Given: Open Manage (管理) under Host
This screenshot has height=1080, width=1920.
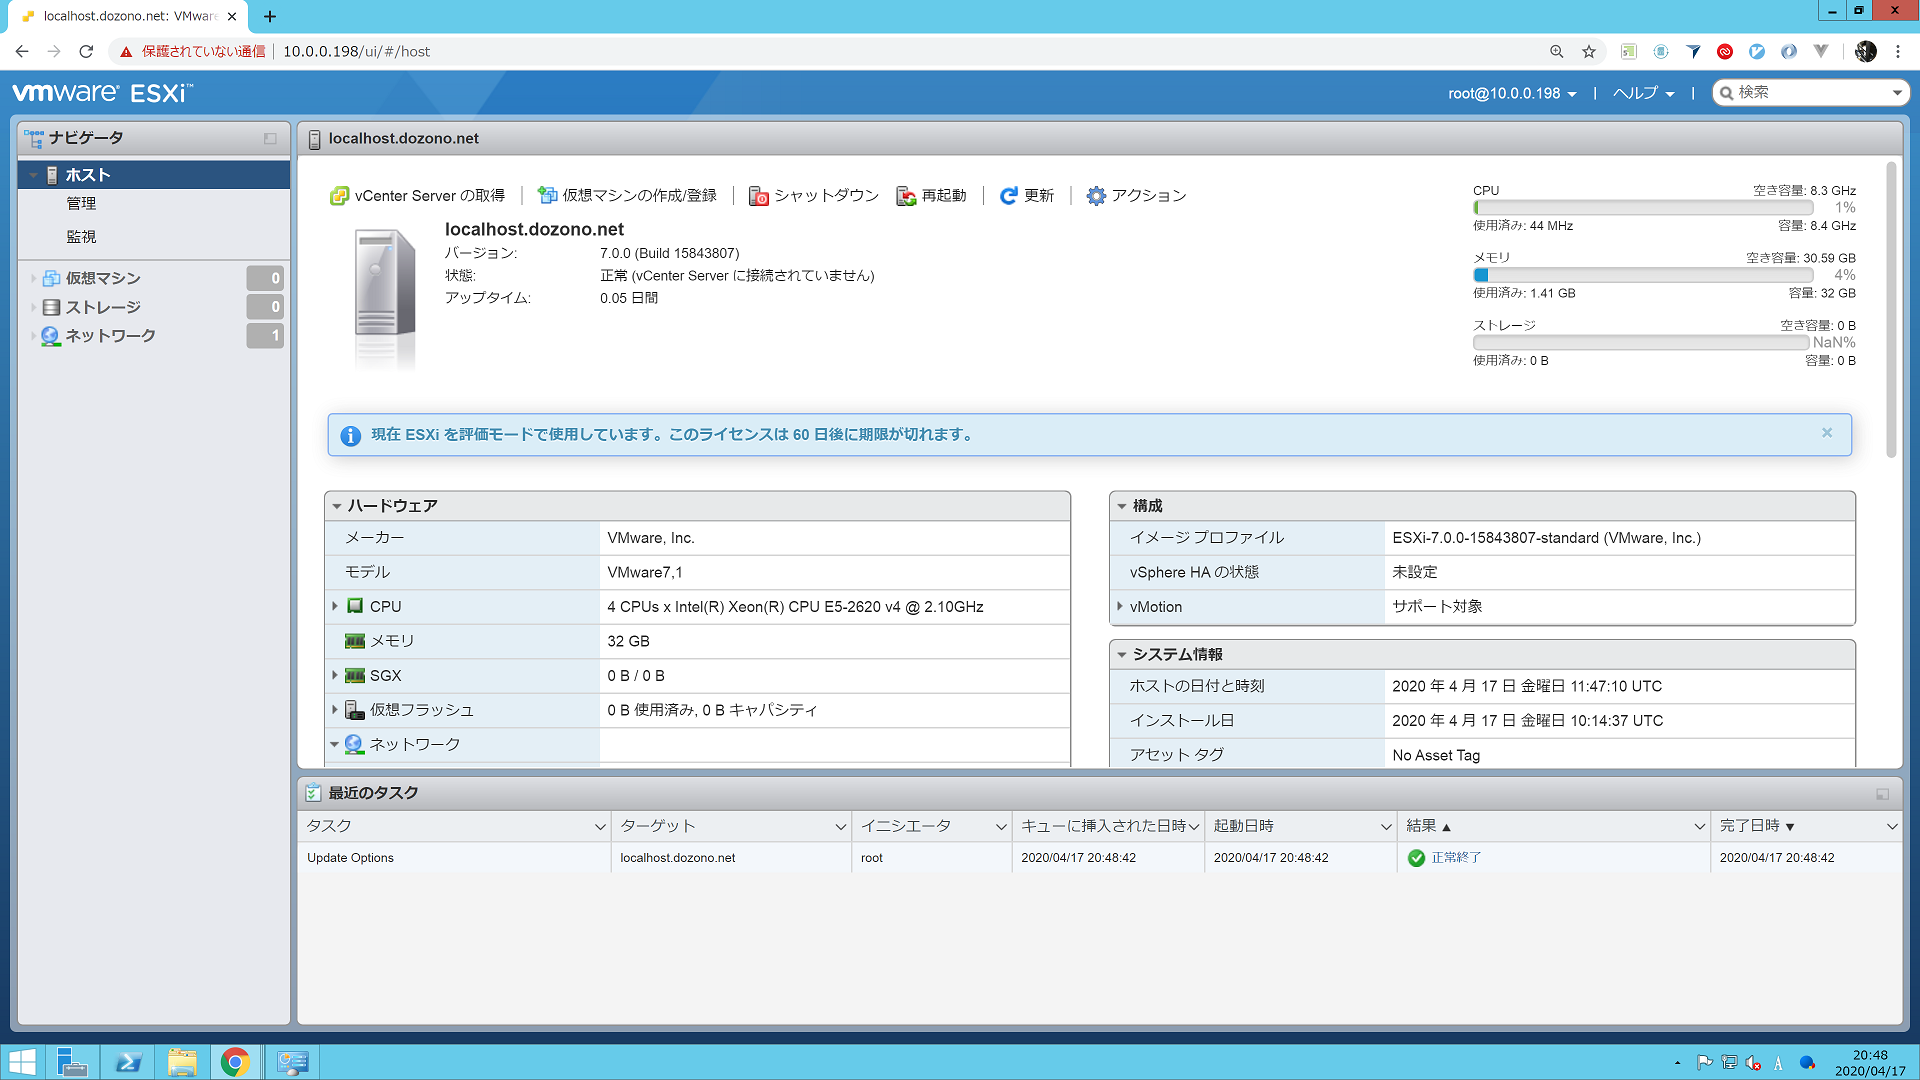Looking at the screenshot, I should pyautogui.click(x=81, y=203).
